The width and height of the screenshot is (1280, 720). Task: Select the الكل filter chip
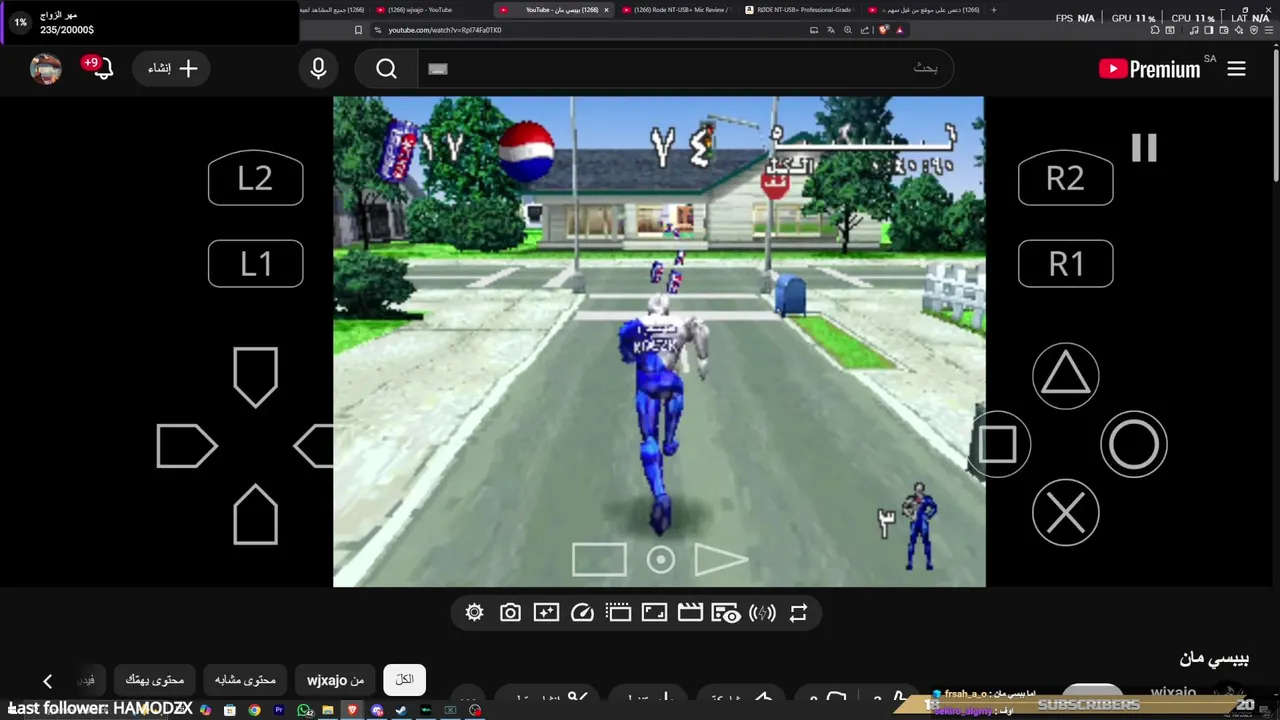pos(404,680)
